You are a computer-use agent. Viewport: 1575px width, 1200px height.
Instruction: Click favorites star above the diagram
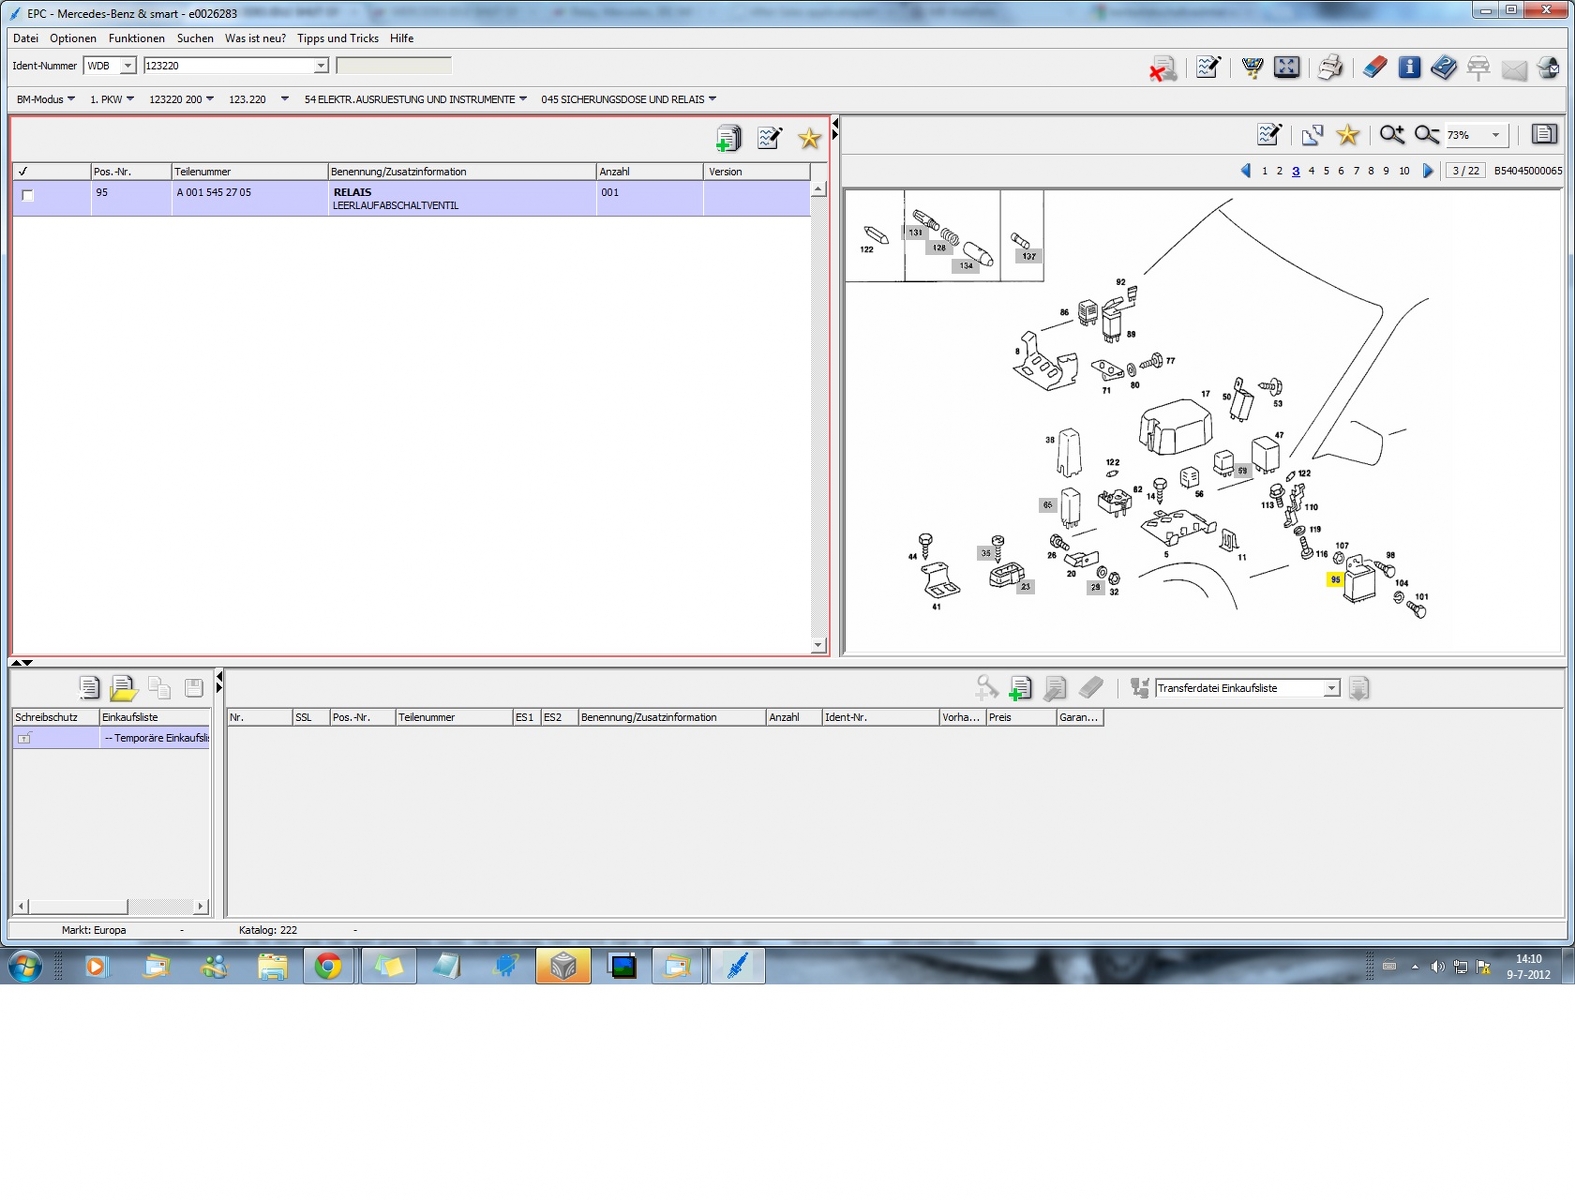pos(1348,134)
